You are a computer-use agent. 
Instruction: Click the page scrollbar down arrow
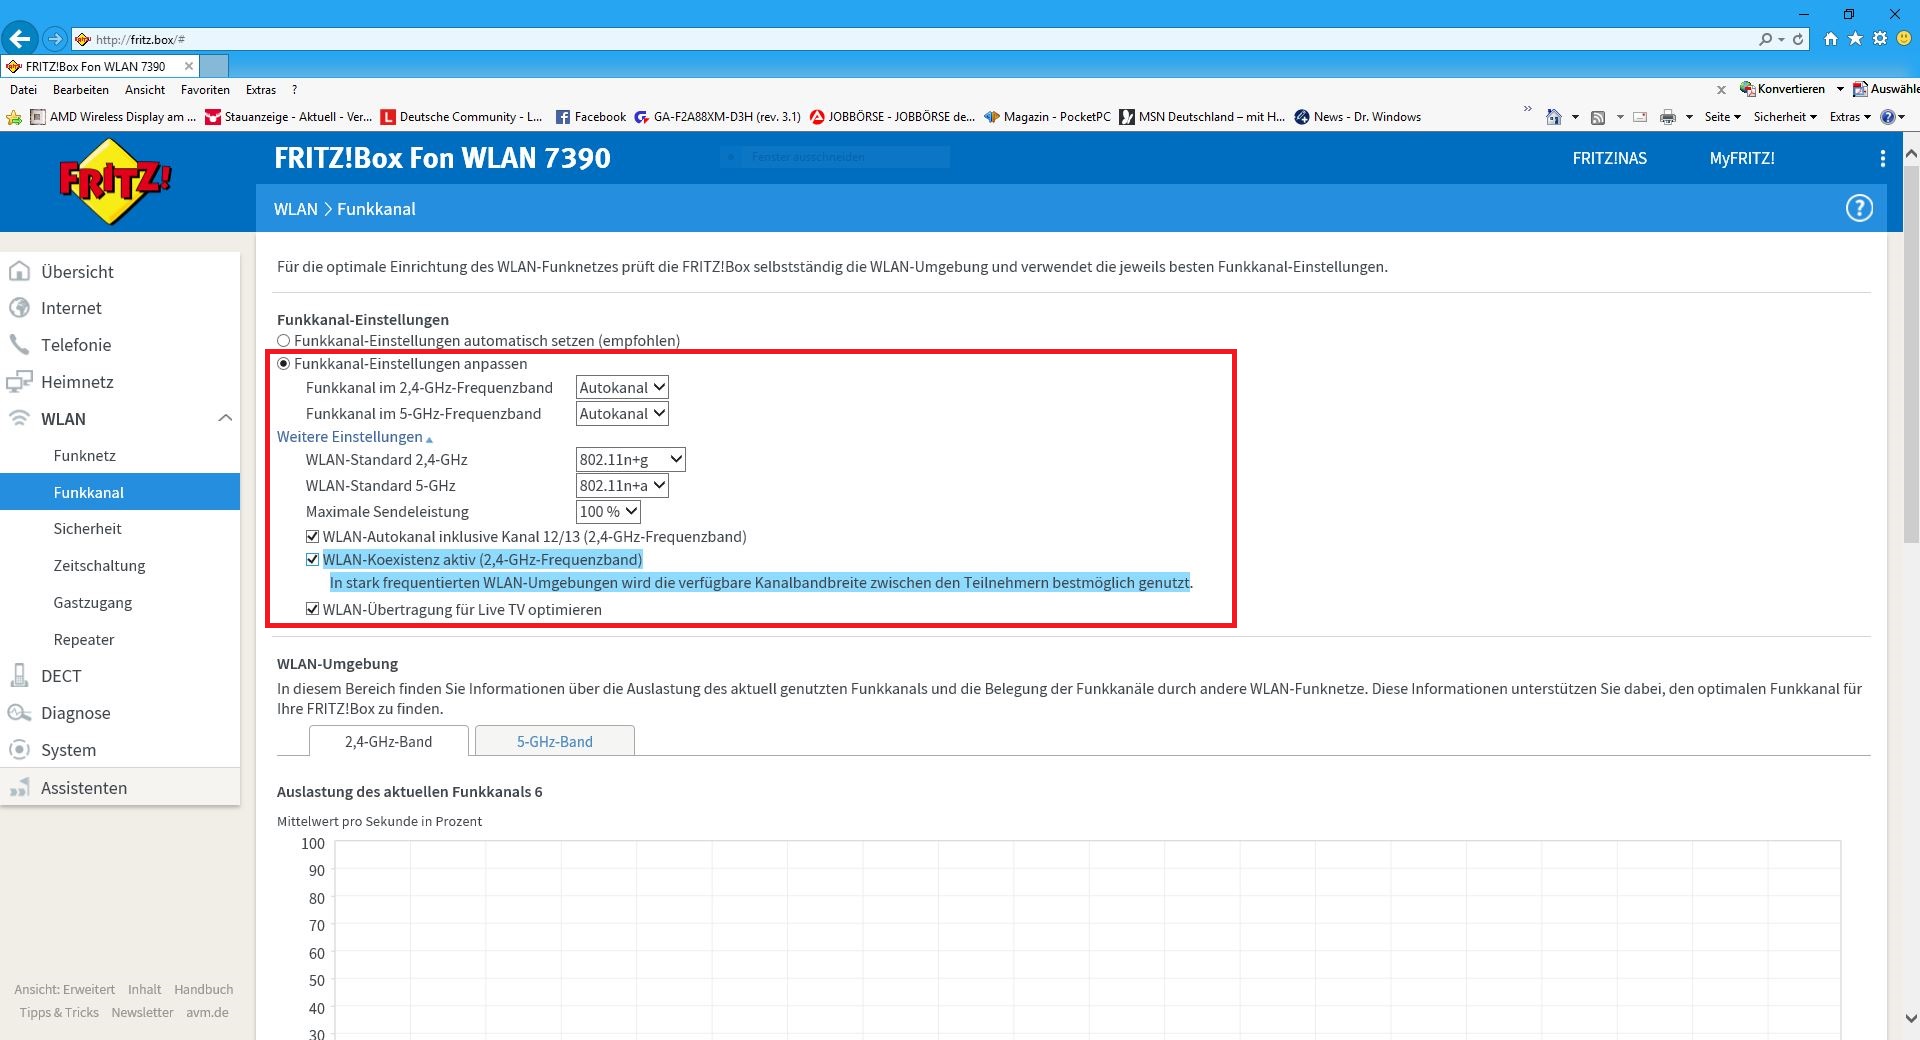(1910, 1019)
